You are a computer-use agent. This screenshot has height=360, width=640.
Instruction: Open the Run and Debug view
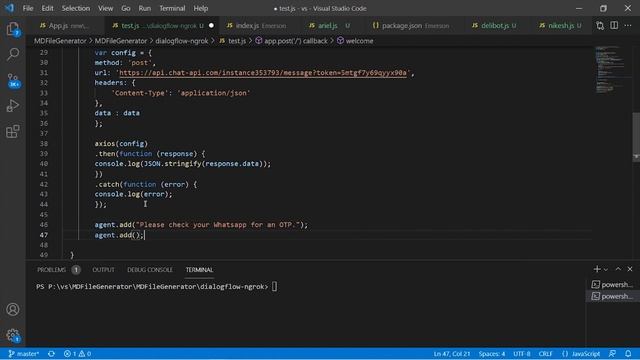tap(13, 106)
